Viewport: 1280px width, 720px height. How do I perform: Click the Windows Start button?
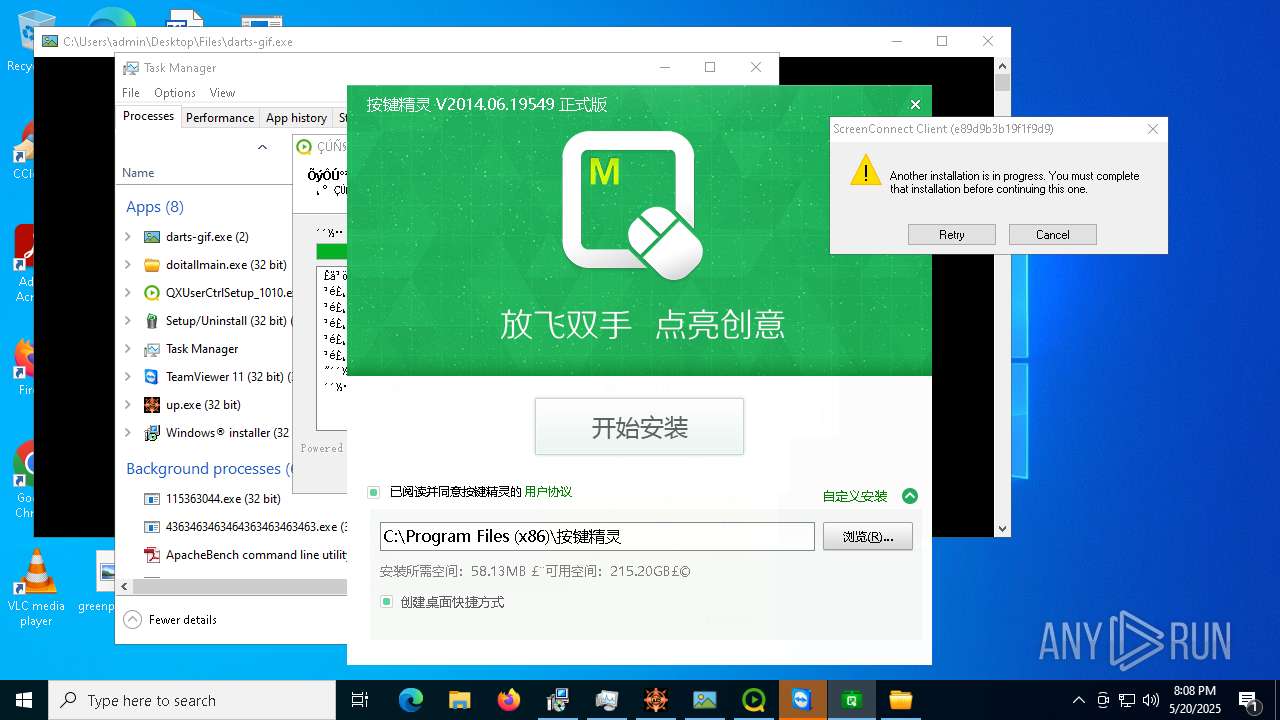[24, 700]
